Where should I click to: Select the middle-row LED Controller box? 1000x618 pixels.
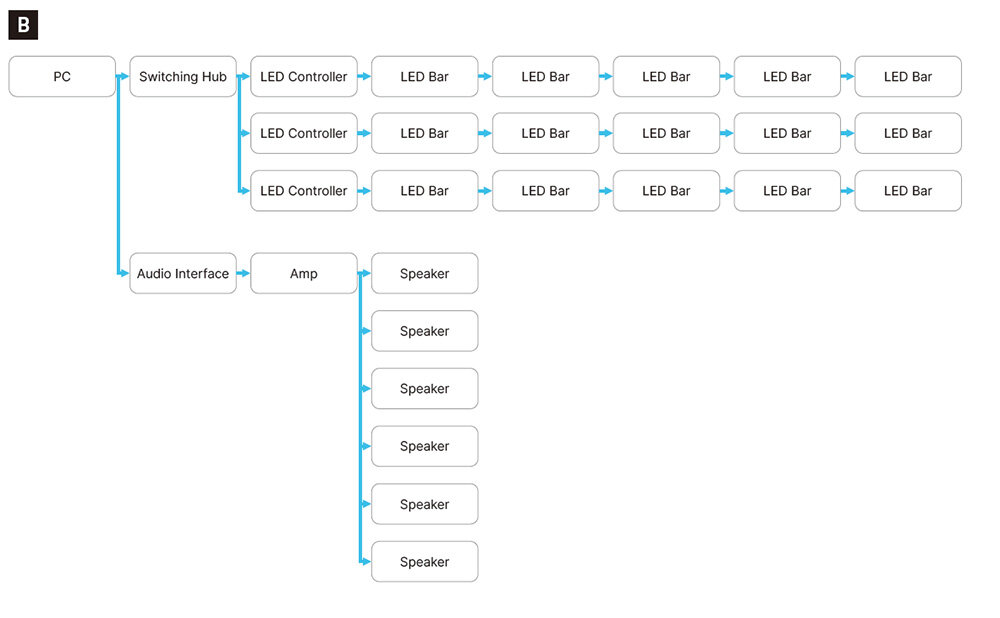pyautogui.click(x=304, y=133)
